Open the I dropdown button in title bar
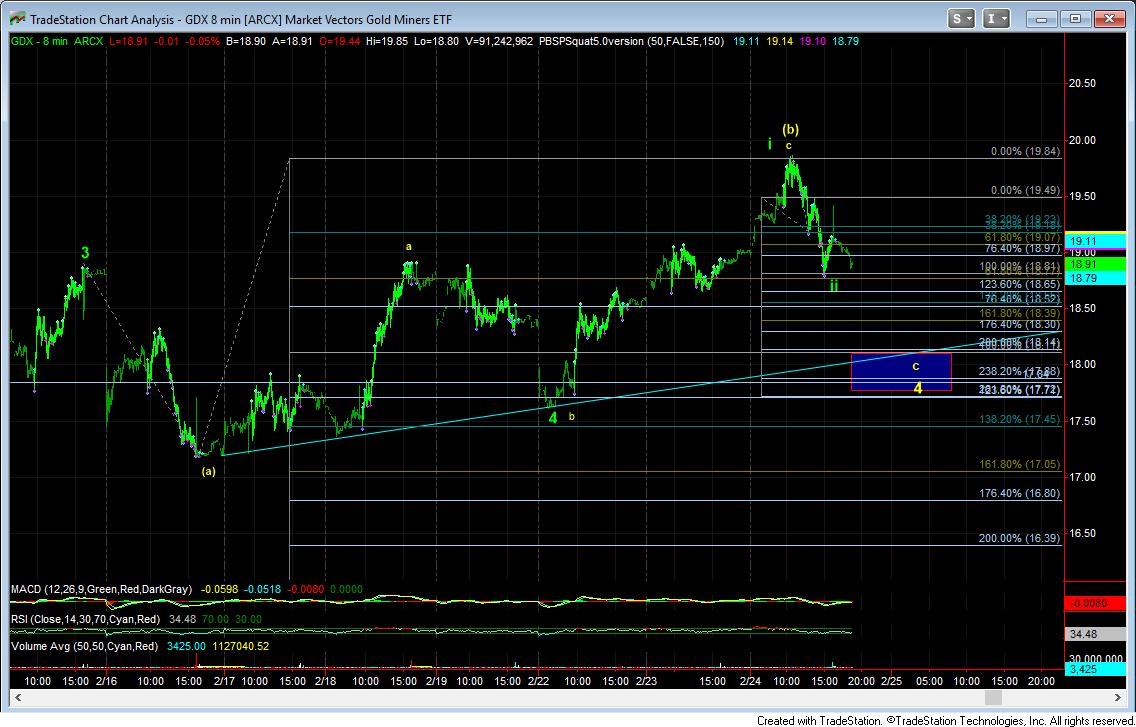This screenshot has width=1136, height=727. [998, 19]
